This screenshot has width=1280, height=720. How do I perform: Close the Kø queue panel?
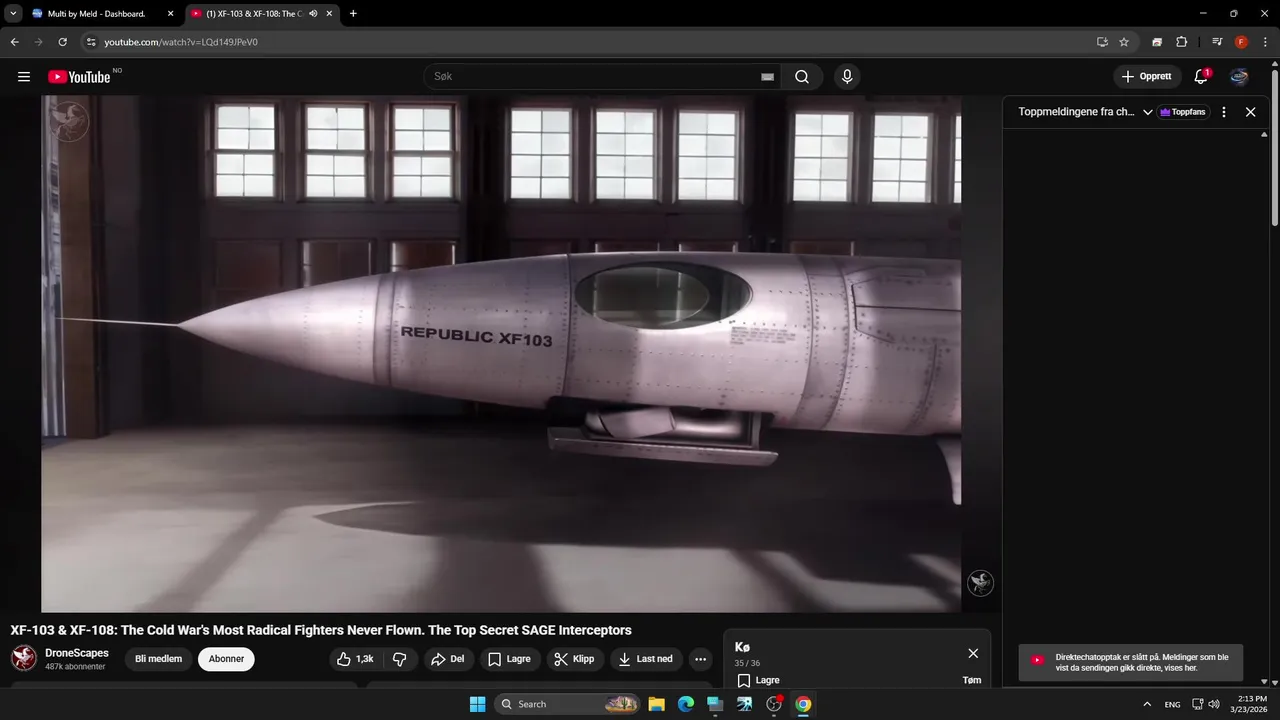coord(973,653)
